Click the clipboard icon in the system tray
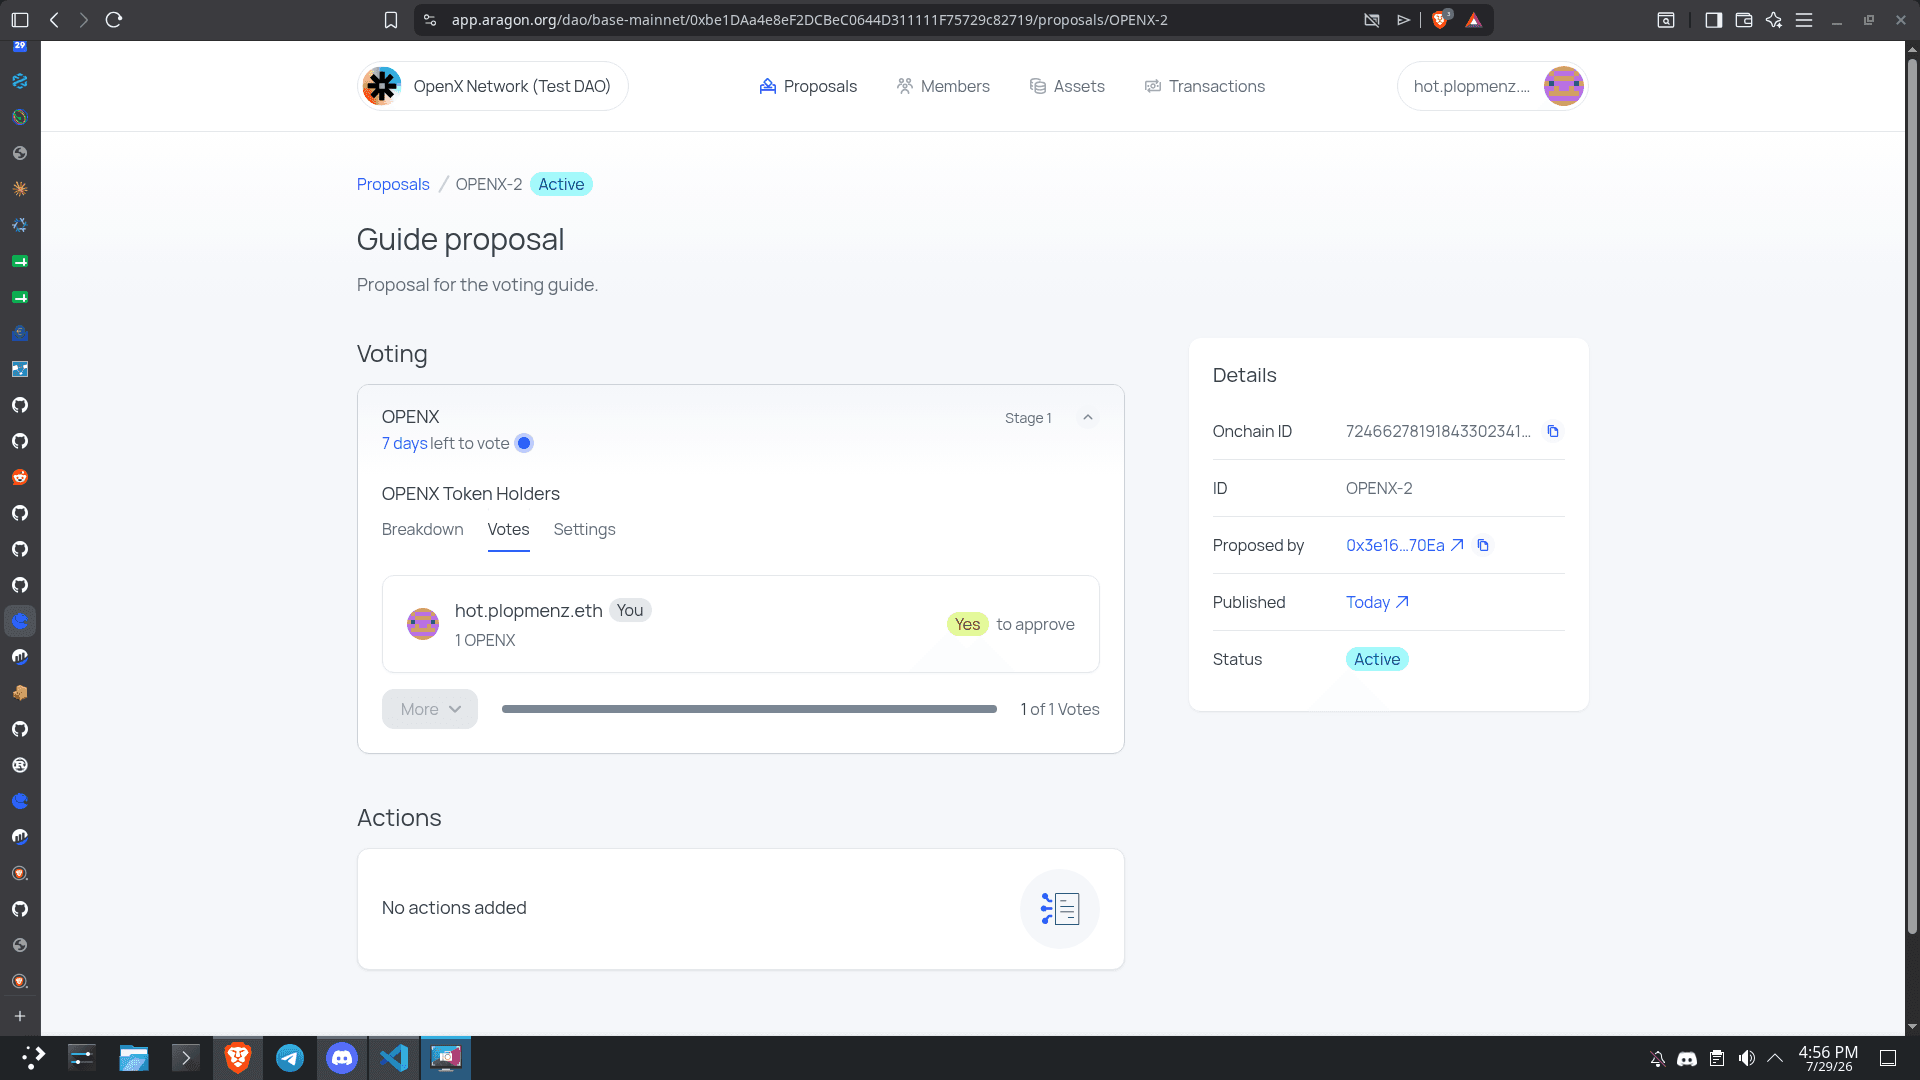Screen dimensions: 1920x1080 [x=1716, y=1058]
